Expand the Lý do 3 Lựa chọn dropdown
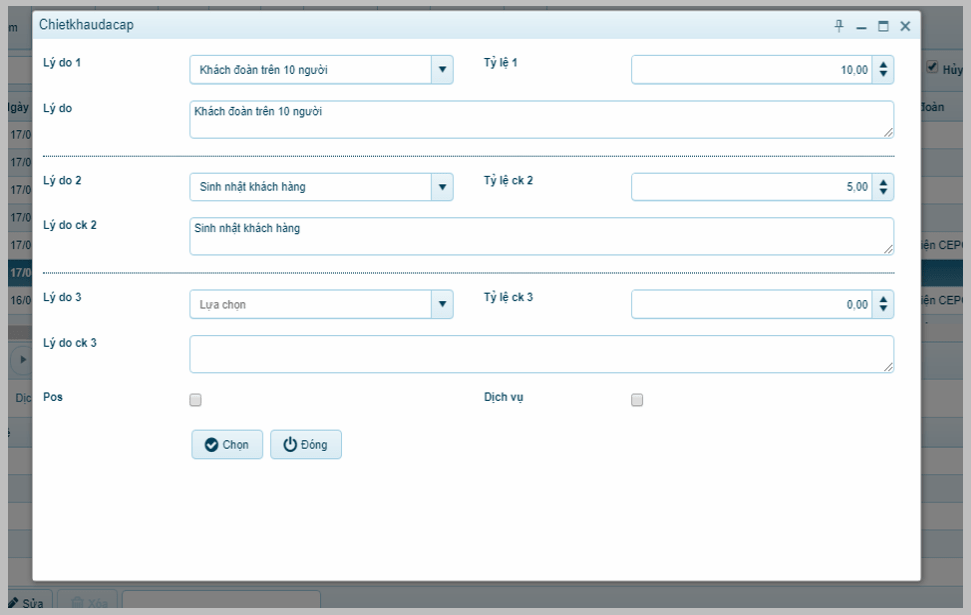The height and width of the screenshot is (615, 971). (442, 304)
